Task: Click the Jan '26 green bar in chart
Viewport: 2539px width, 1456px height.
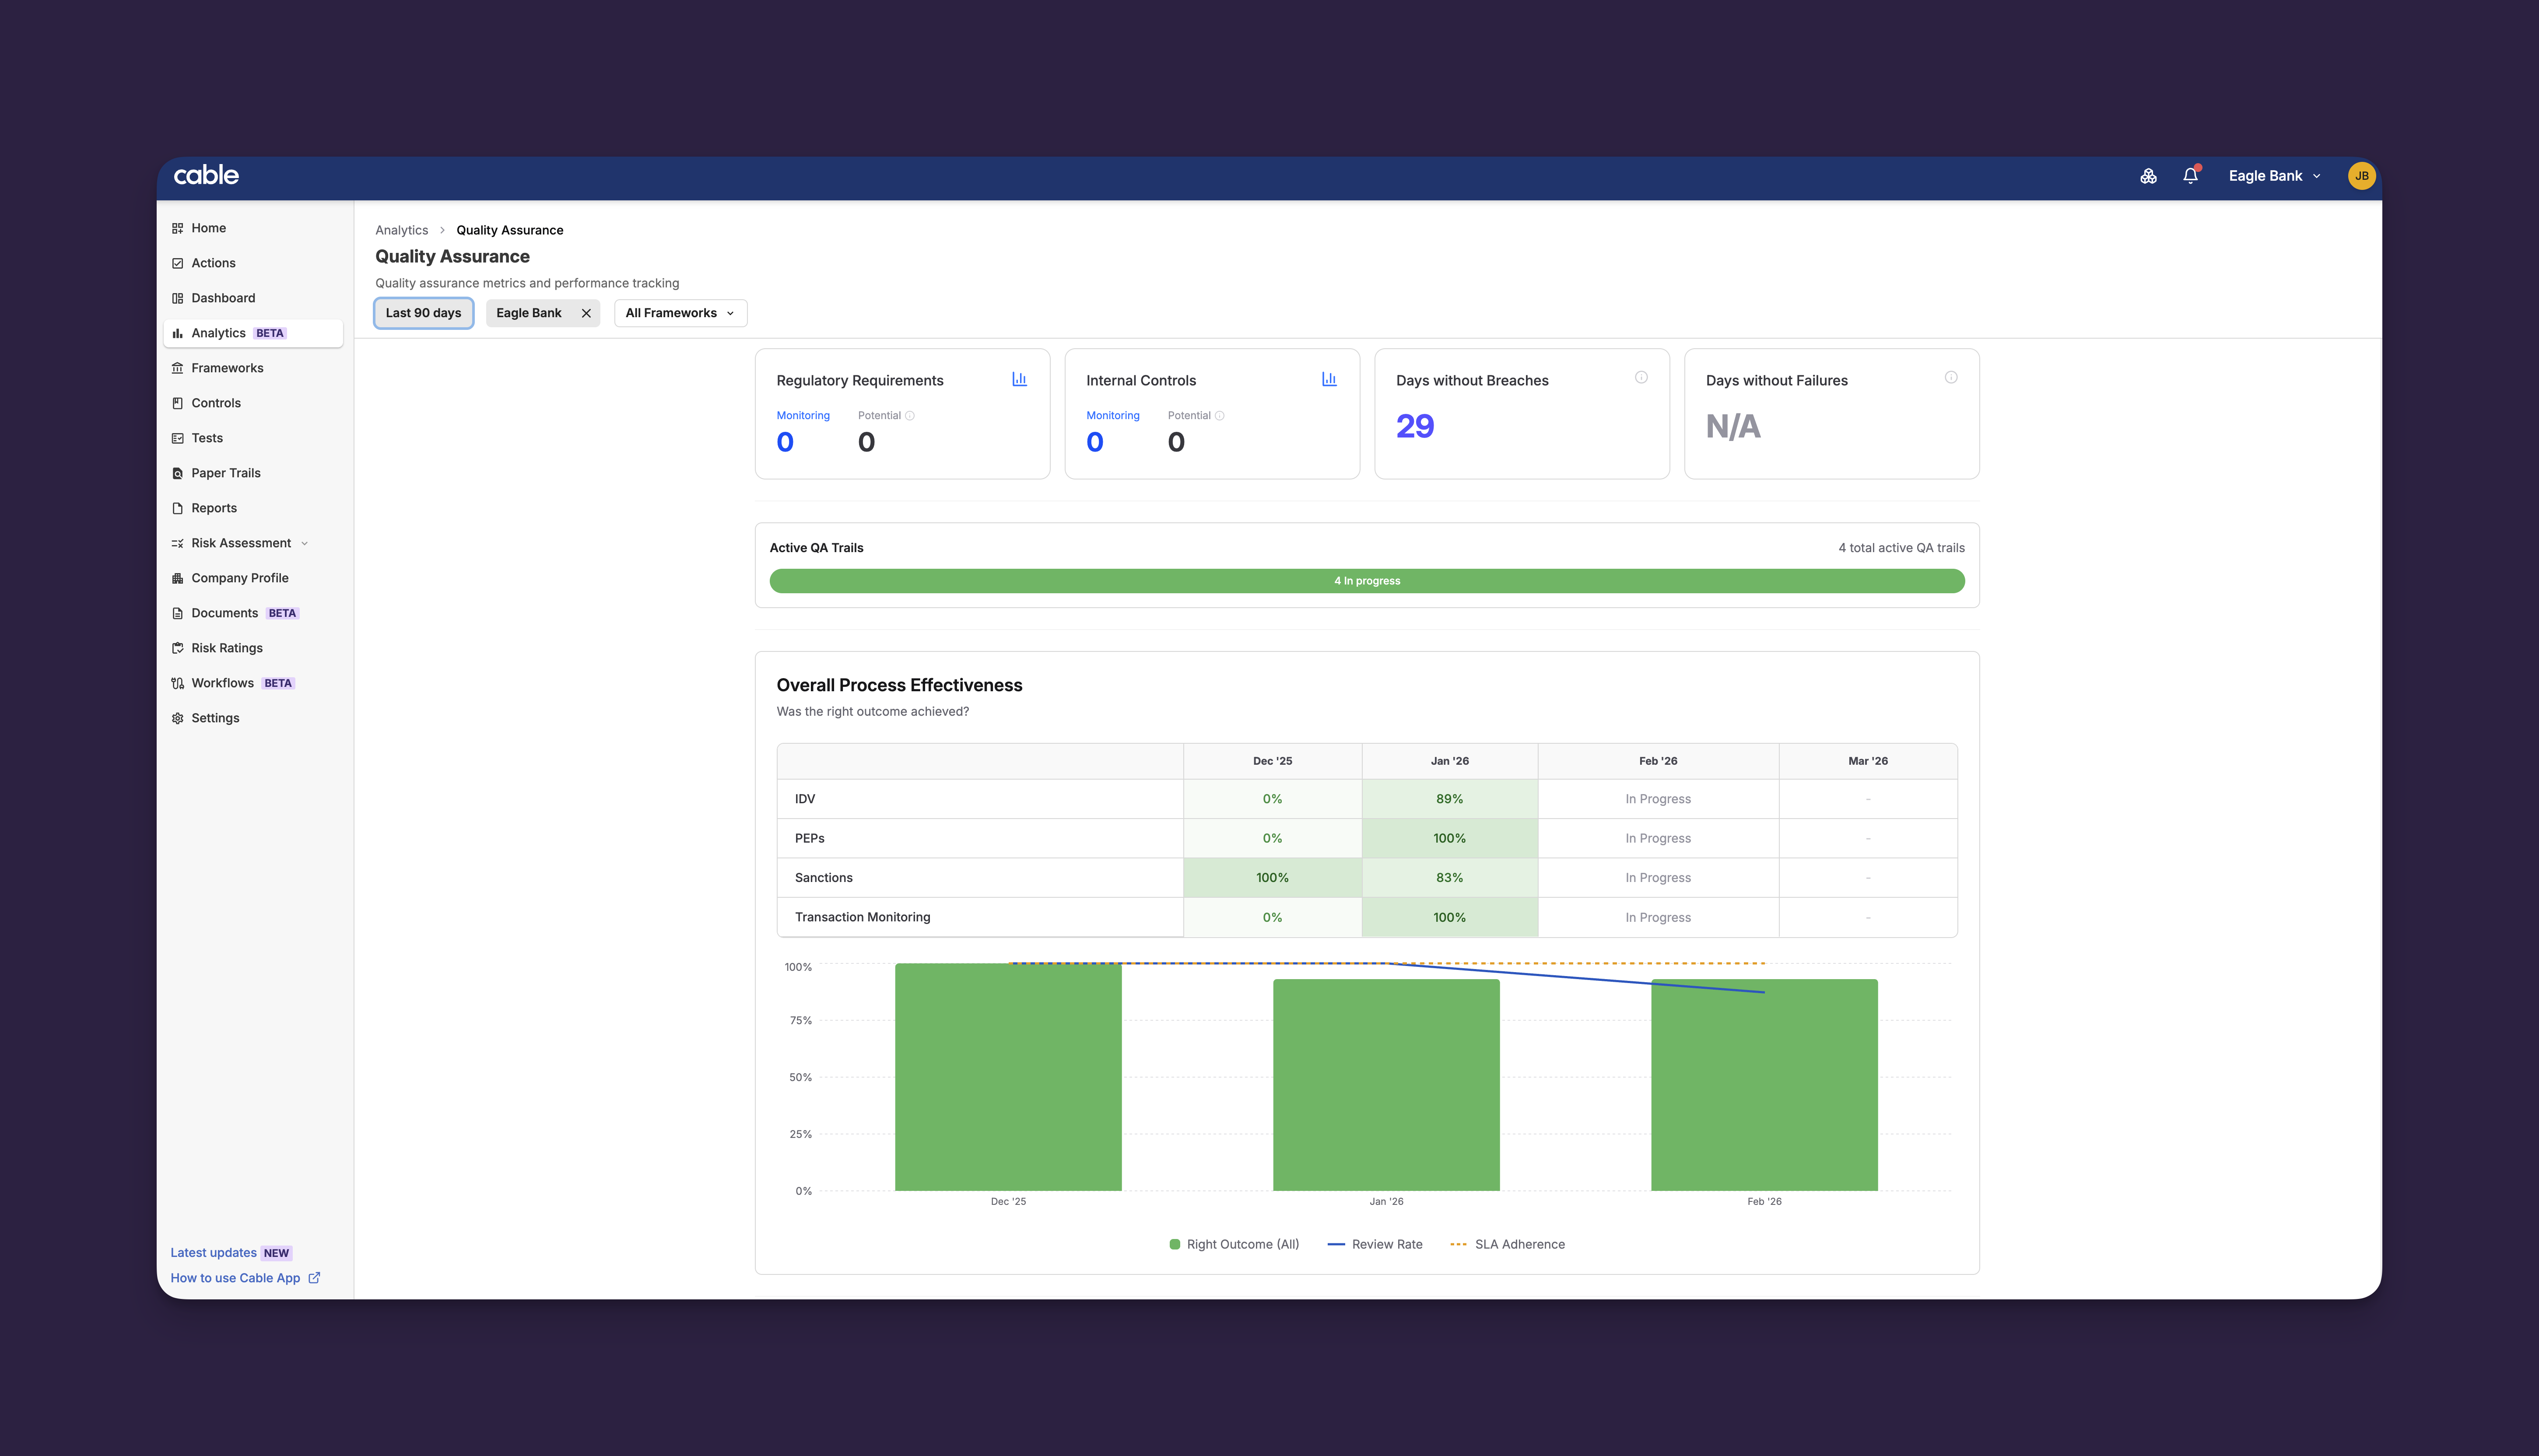Action: 1386,1085
